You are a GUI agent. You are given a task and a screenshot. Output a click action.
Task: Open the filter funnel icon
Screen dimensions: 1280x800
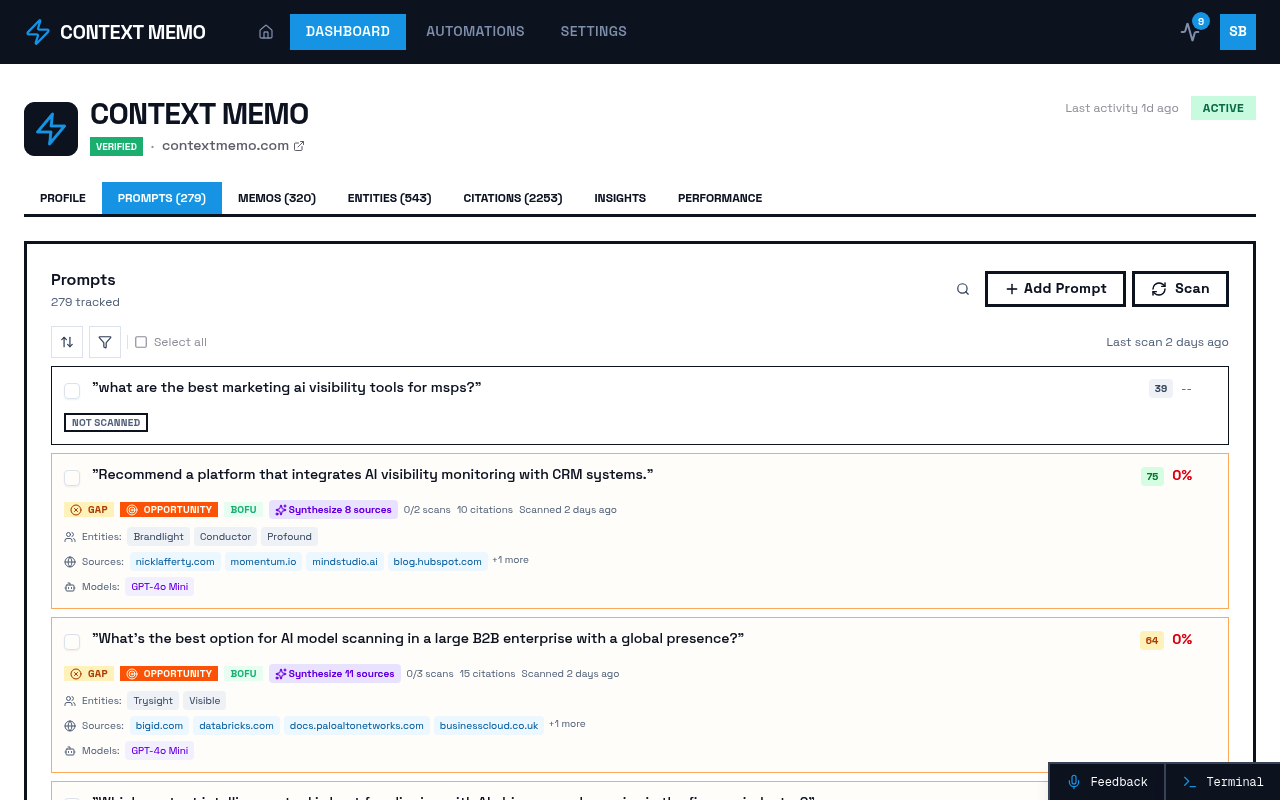(105, 342)
